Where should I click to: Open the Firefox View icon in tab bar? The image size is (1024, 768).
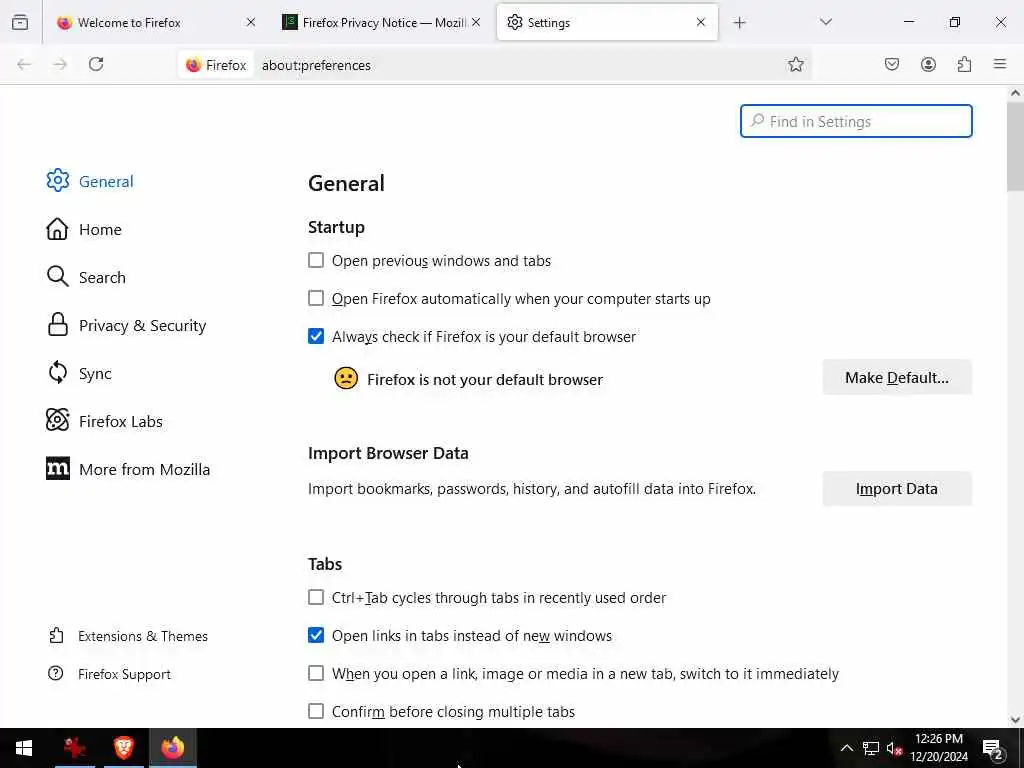coord(20,22)
